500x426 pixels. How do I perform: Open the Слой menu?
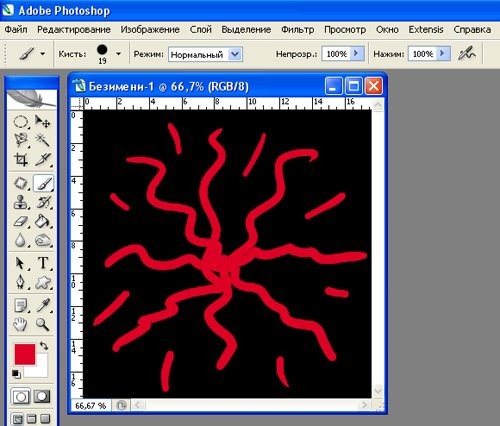click(201, 30)
